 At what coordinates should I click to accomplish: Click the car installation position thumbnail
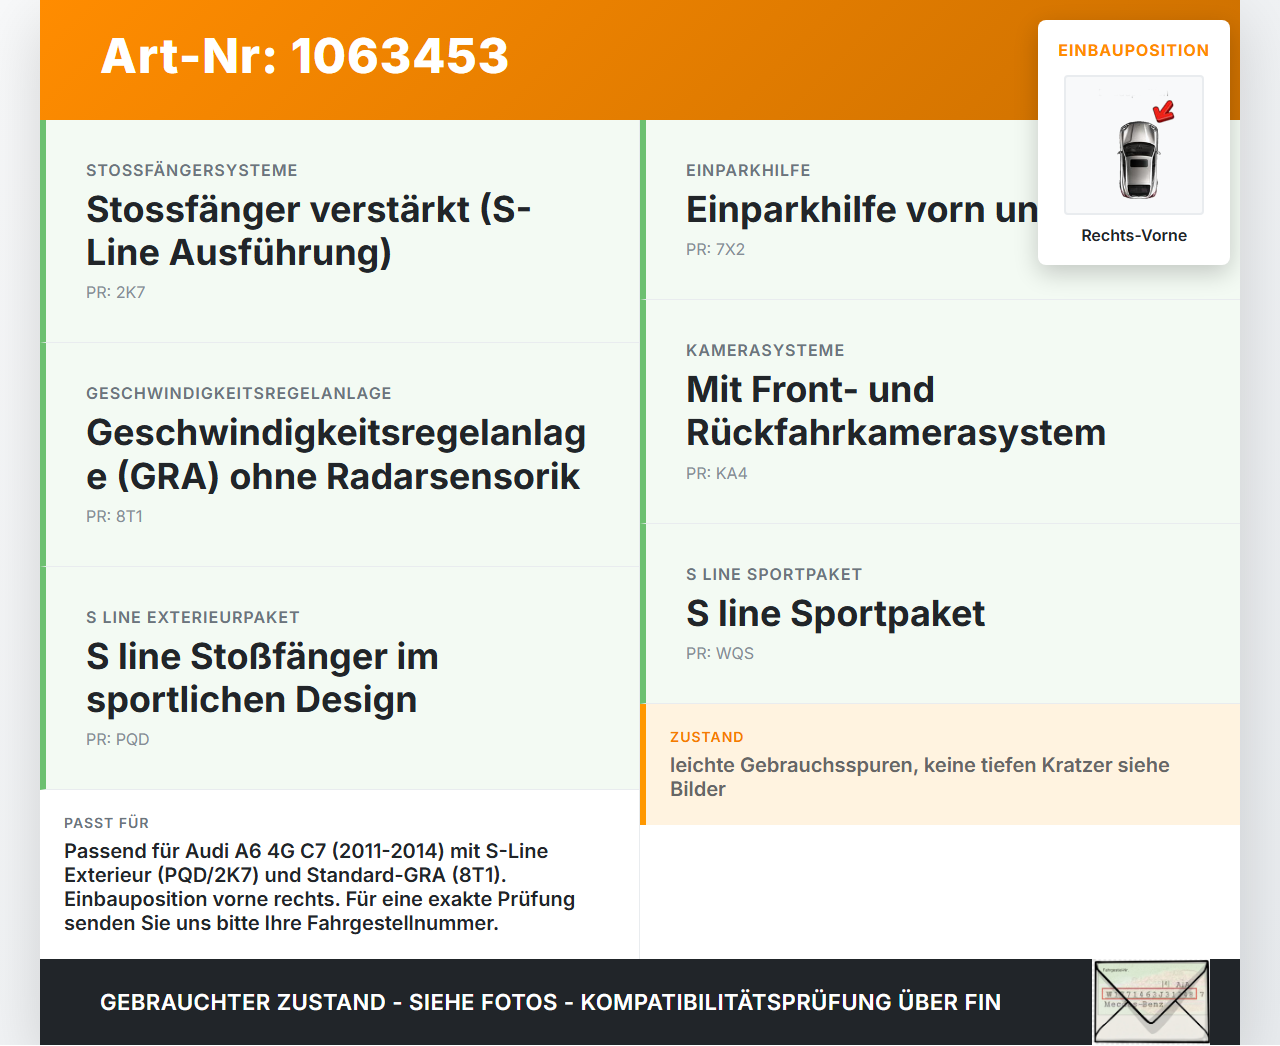click(x=1134, y=145)
